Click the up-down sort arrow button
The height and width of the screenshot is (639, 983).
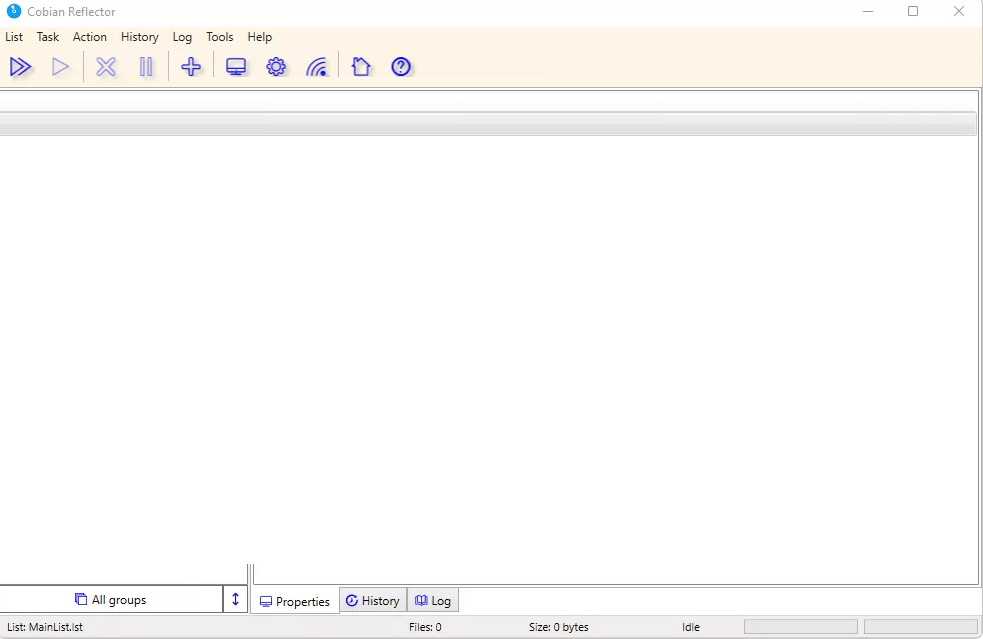tap(236, 600)
